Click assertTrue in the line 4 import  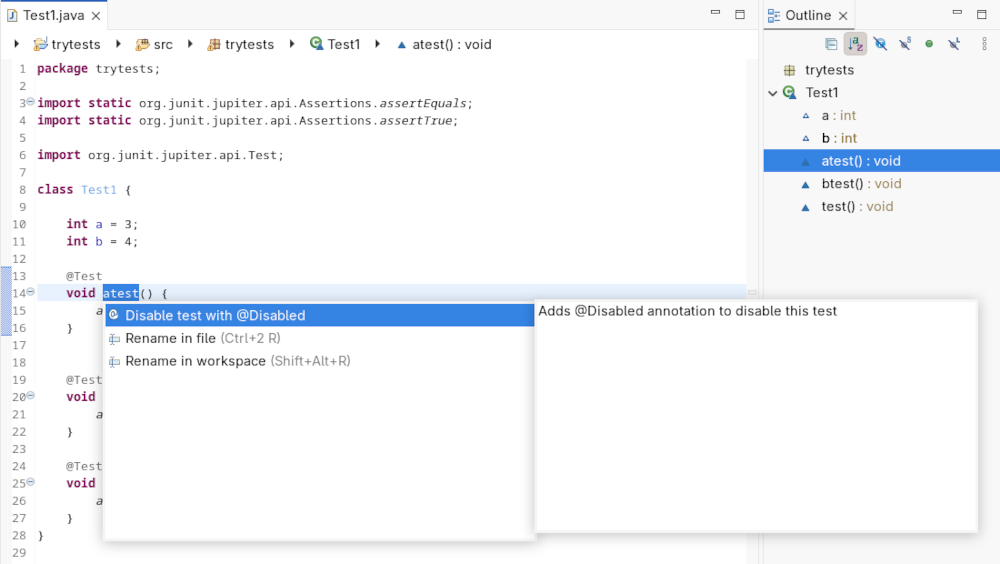point(416,121)
